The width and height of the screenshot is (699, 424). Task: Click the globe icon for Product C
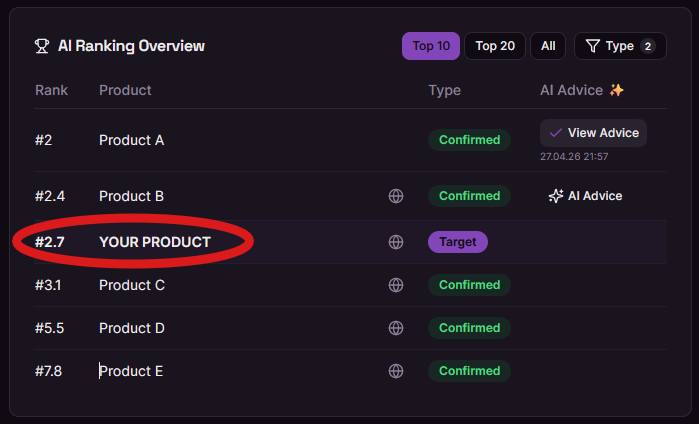[x=396, y=285]
